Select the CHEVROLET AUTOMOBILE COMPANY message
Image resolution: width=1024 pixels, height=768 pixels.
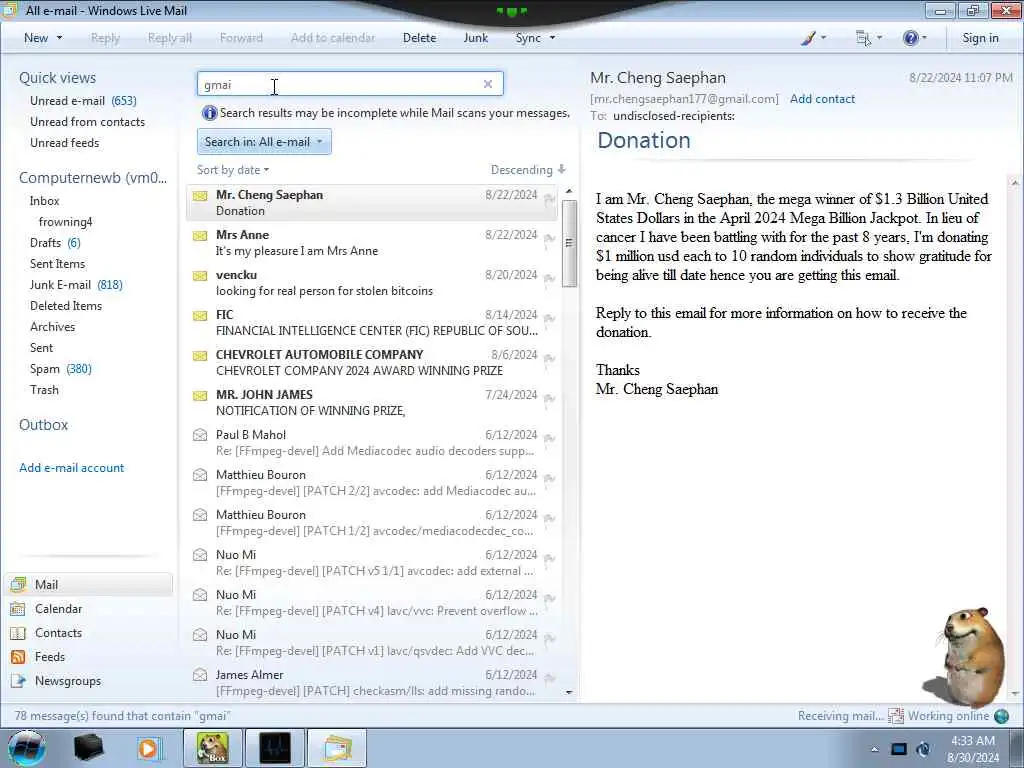[x=372, y=362]
